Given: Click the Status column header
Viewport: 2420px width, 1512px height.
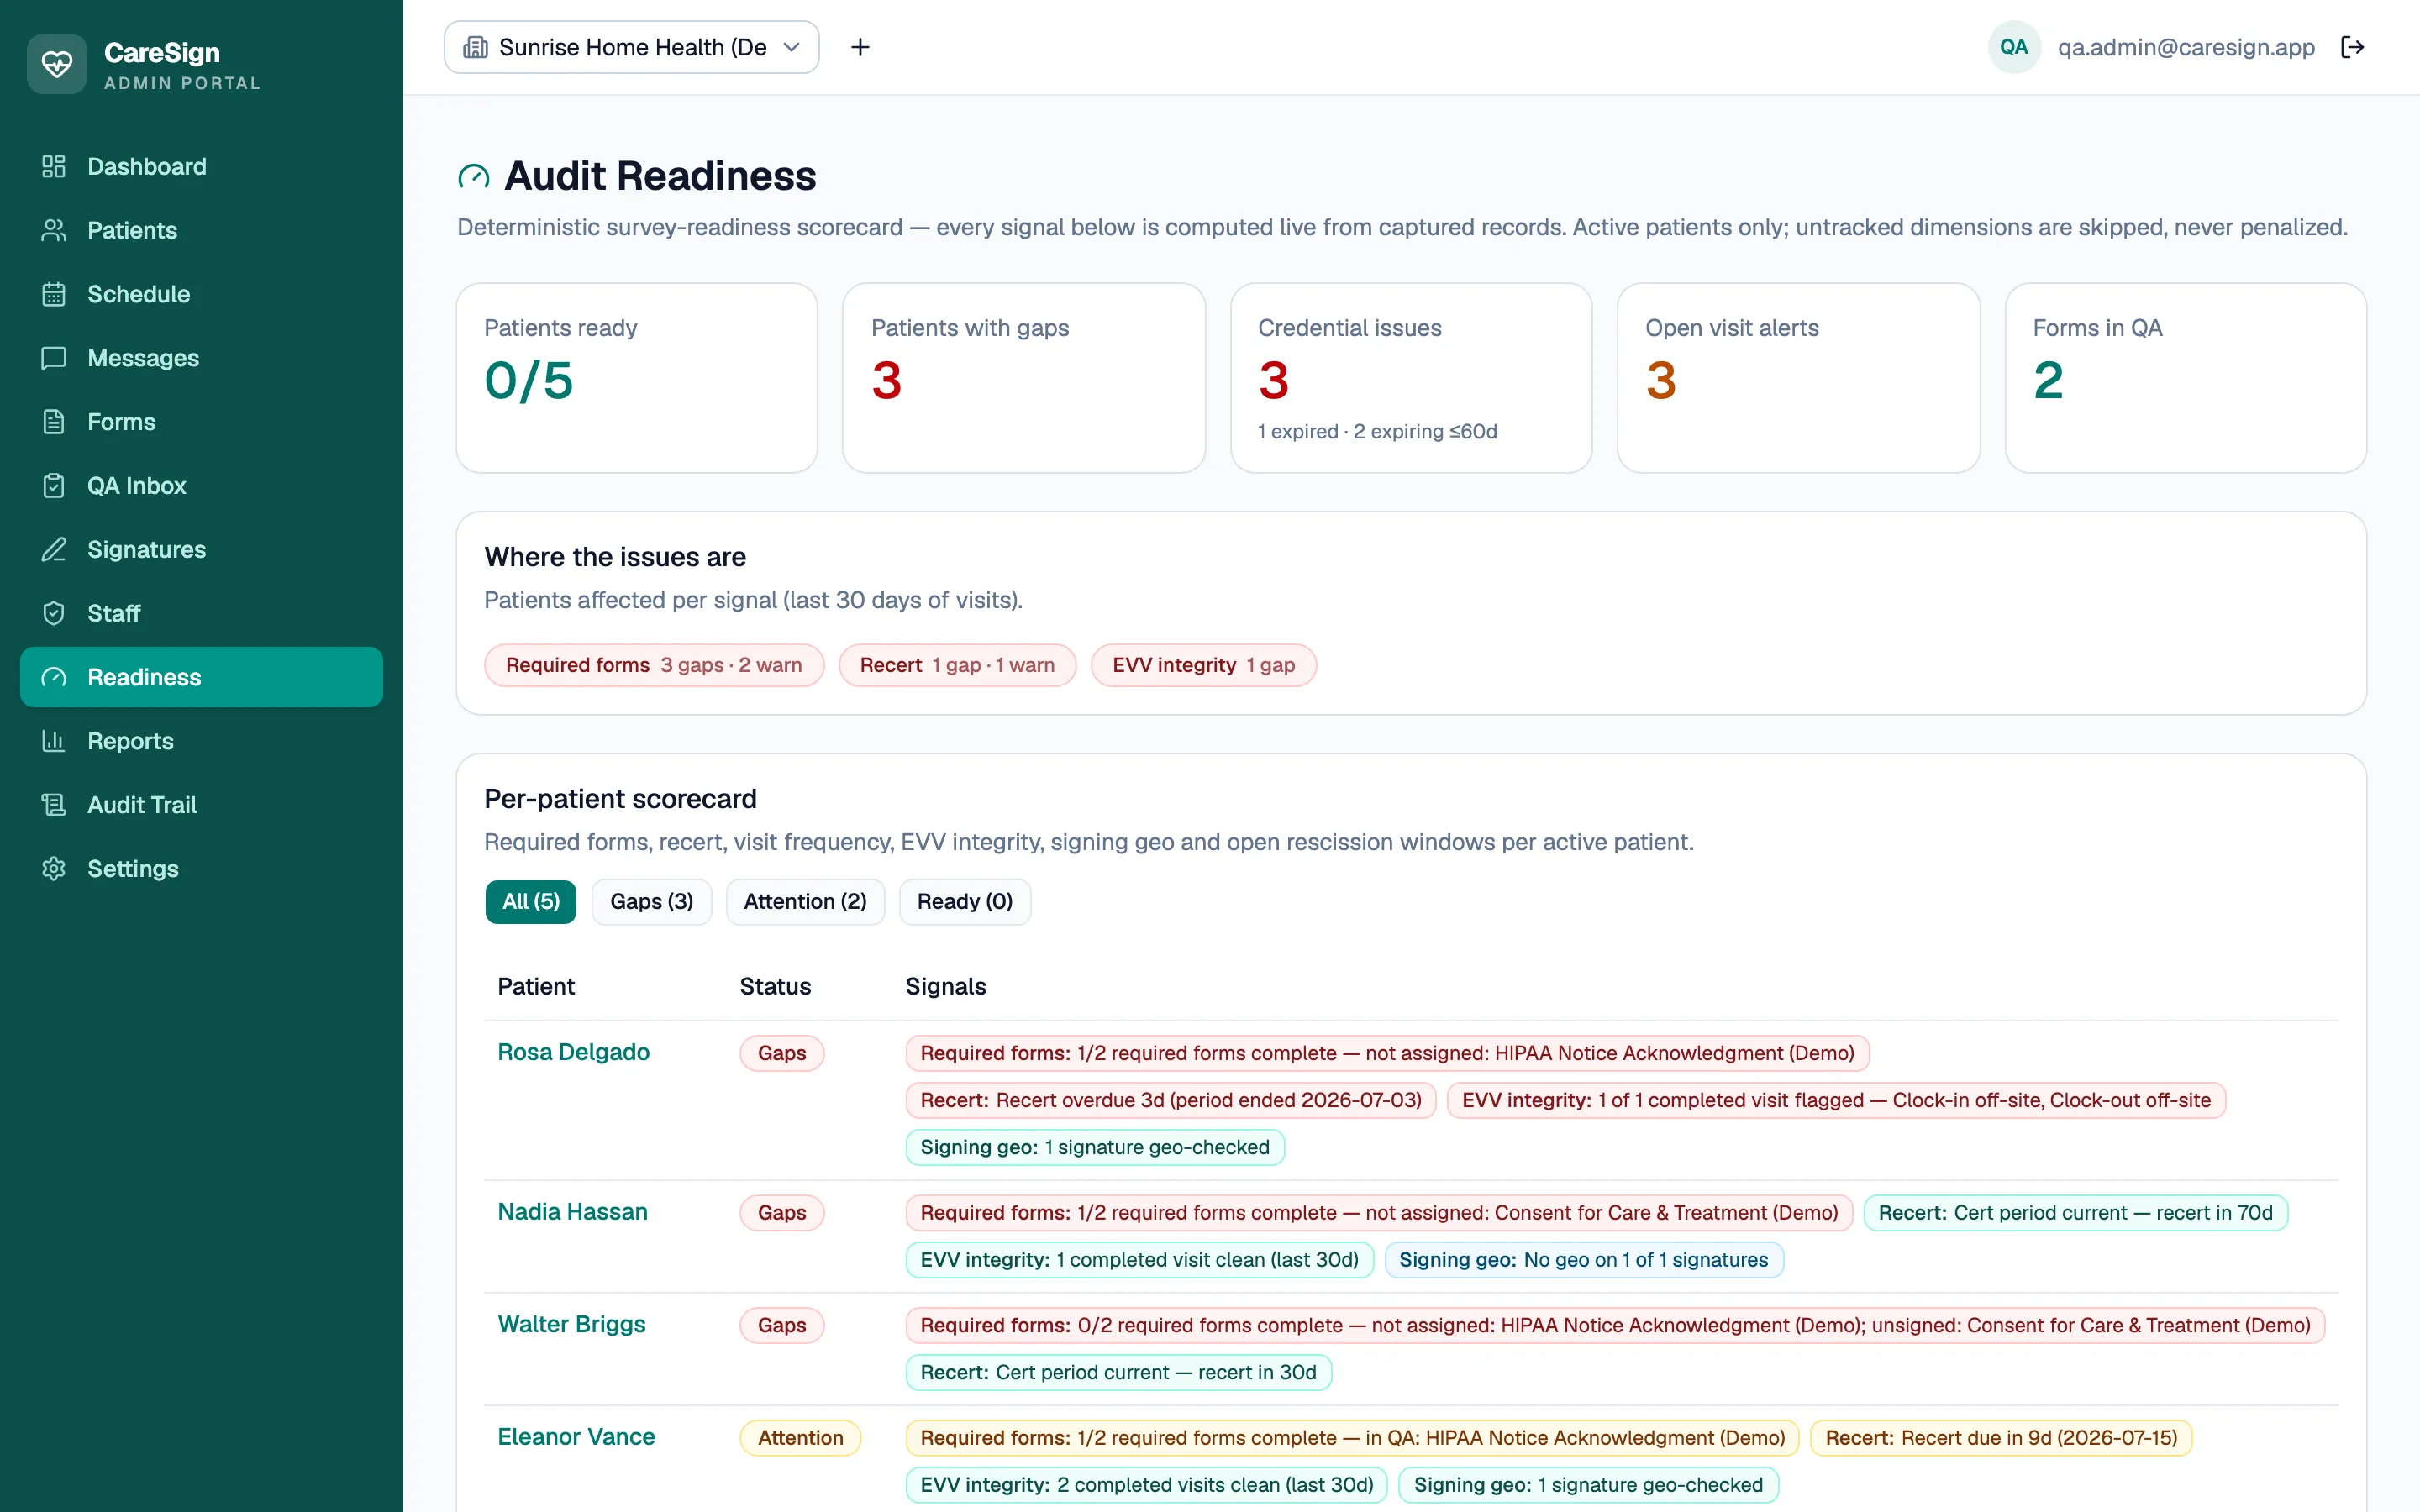Looking at the screenshot, I should (x=775, y=986).
